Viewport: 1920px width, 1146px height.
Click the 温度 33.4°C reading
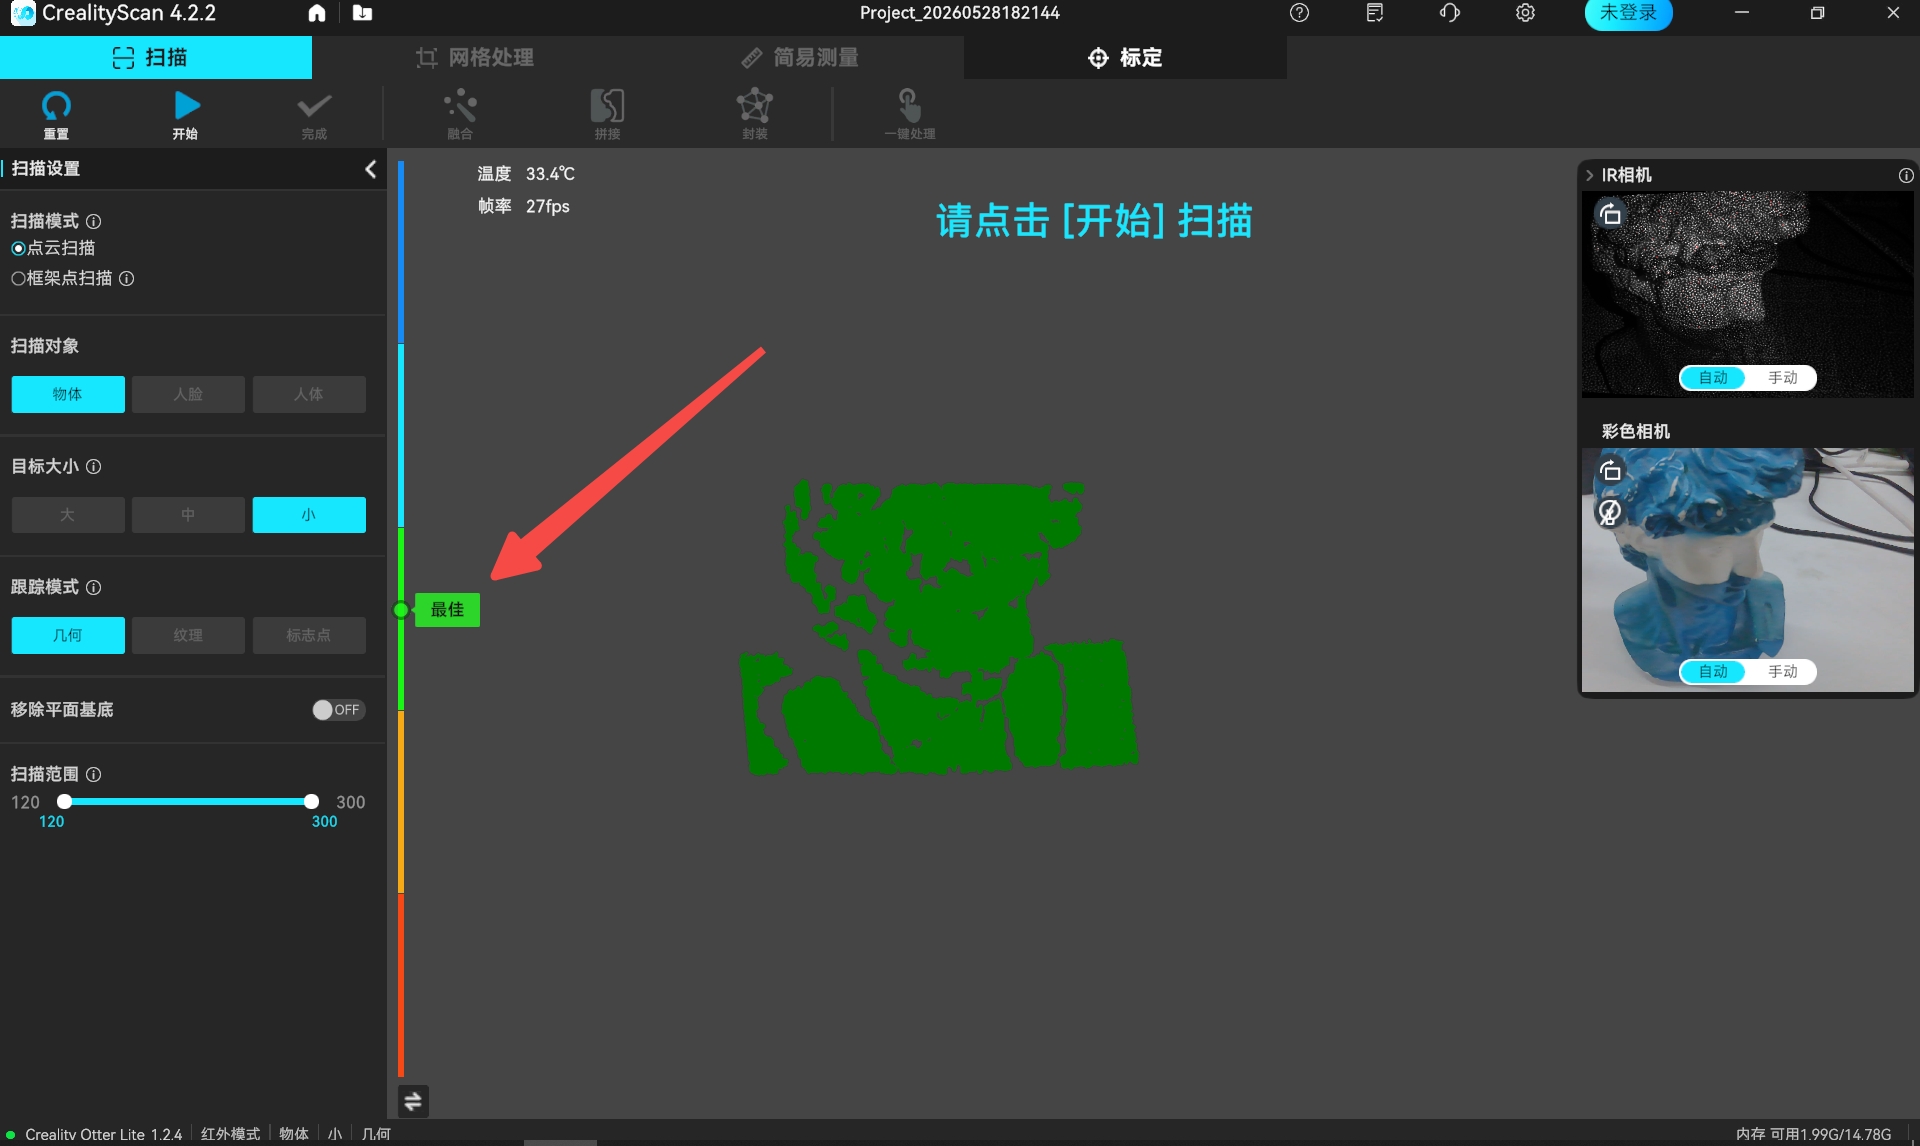(x=526, y=173)
